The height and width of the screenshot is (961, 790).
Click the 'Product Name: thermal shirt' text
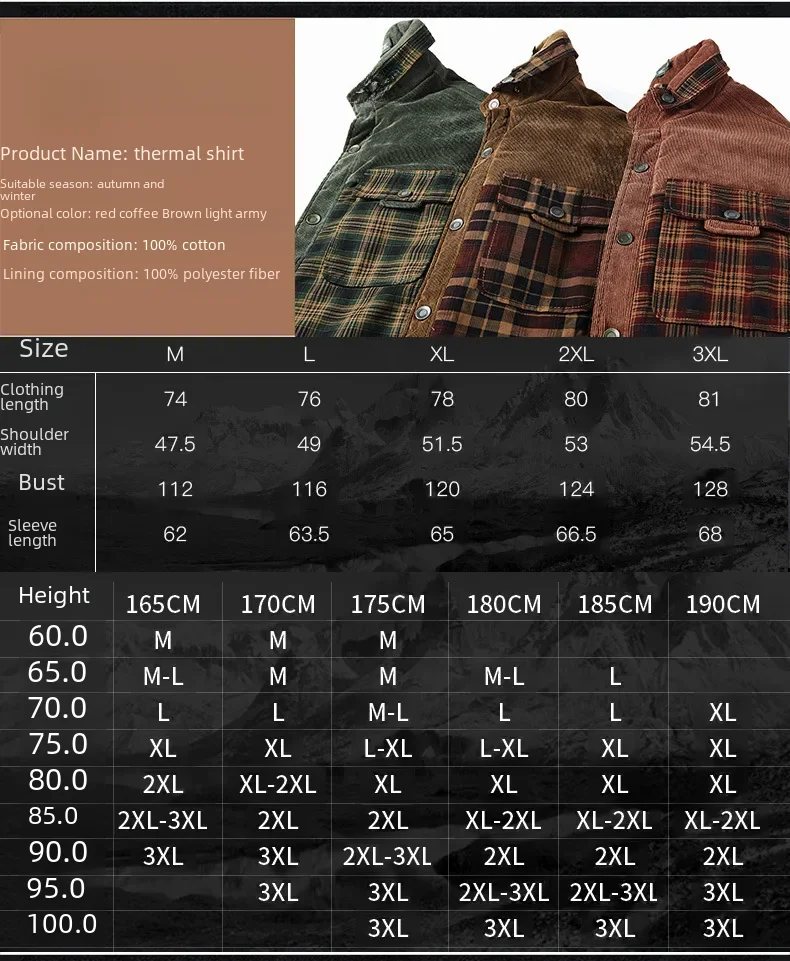coord(122,153)
